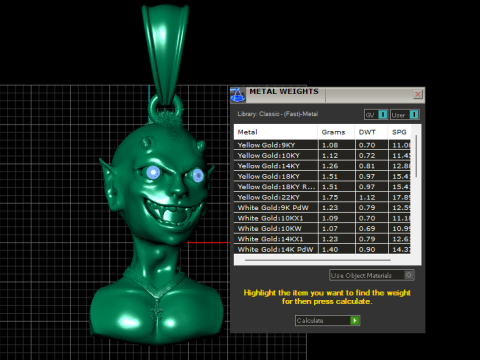Select the Yellow Gold:22KY row
The width and height of the screenshot is (480, 360).
coord(322,197)
